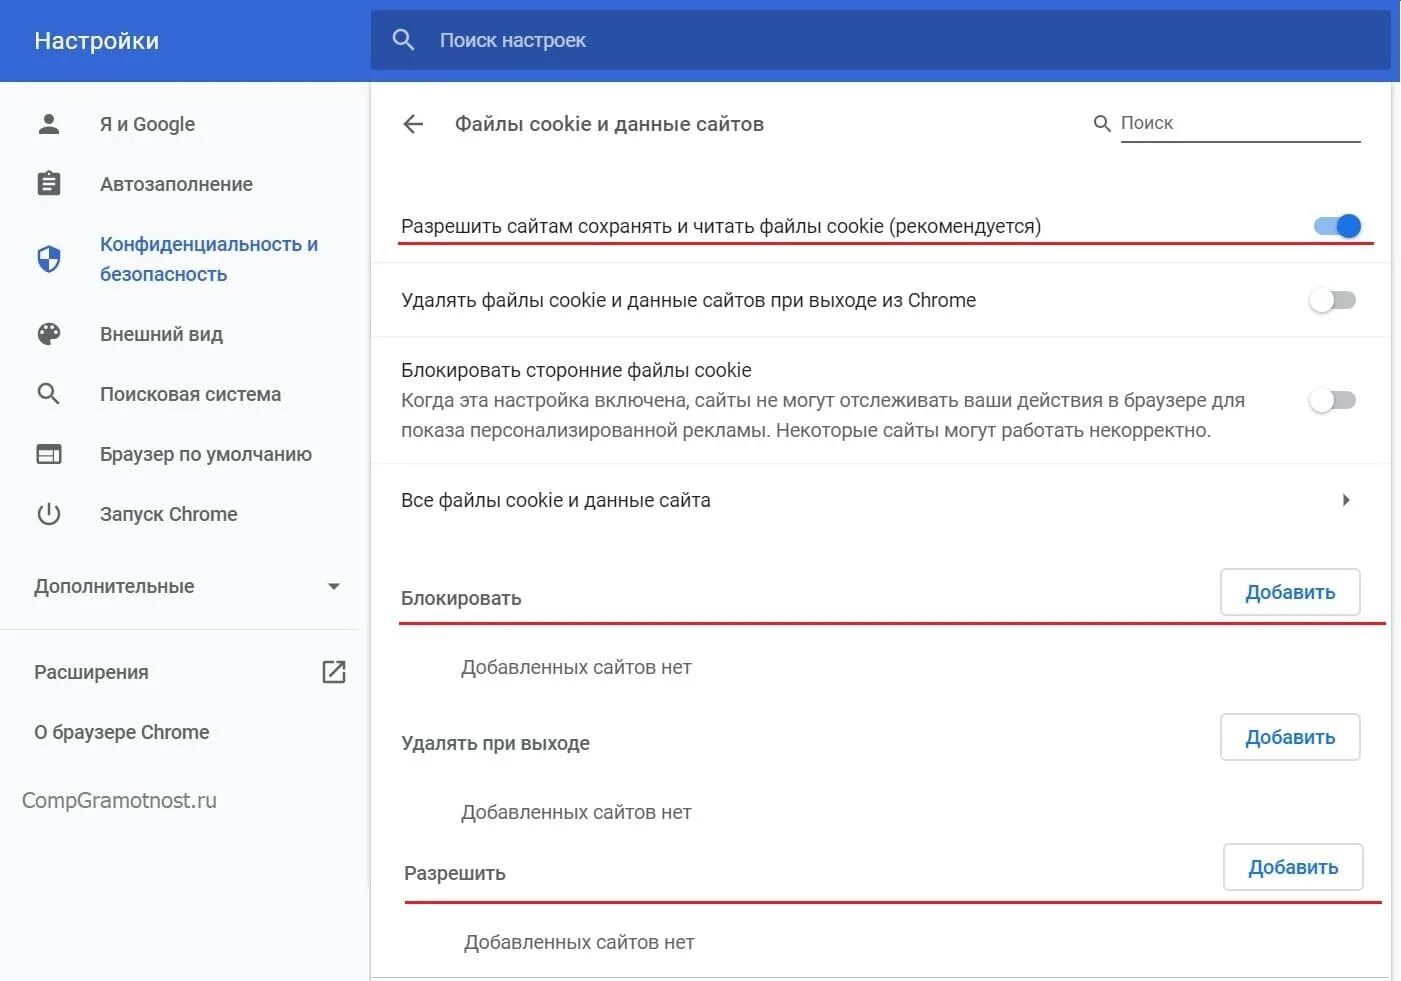This screenshot has height=981, width=1401.
Task: Open the Внешний вид section
Action: (x=161, y=334)
